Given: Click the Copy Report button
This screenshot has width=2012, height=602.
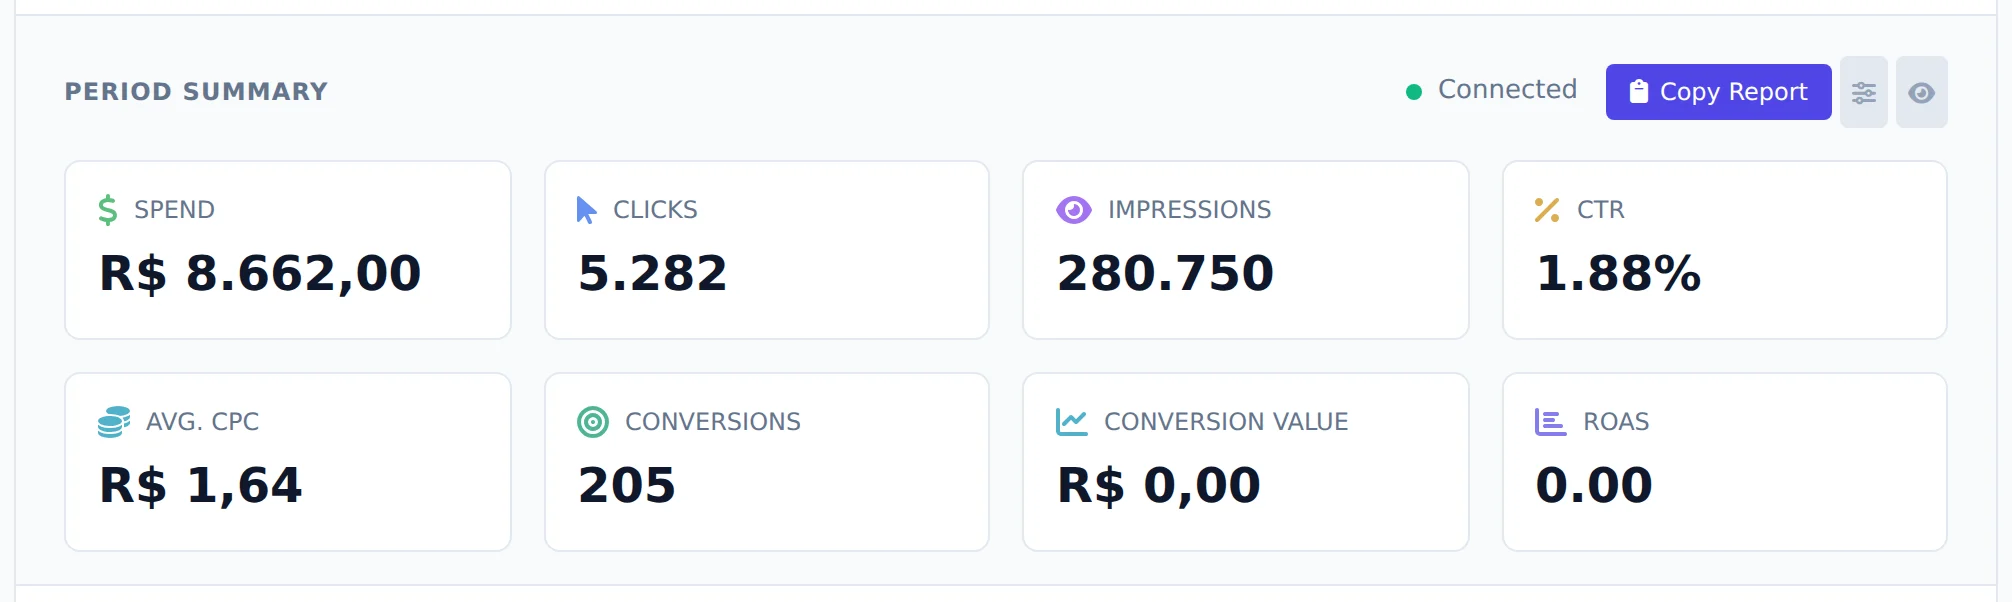Looking at the screenshot, I should (x=1718, y=92).
